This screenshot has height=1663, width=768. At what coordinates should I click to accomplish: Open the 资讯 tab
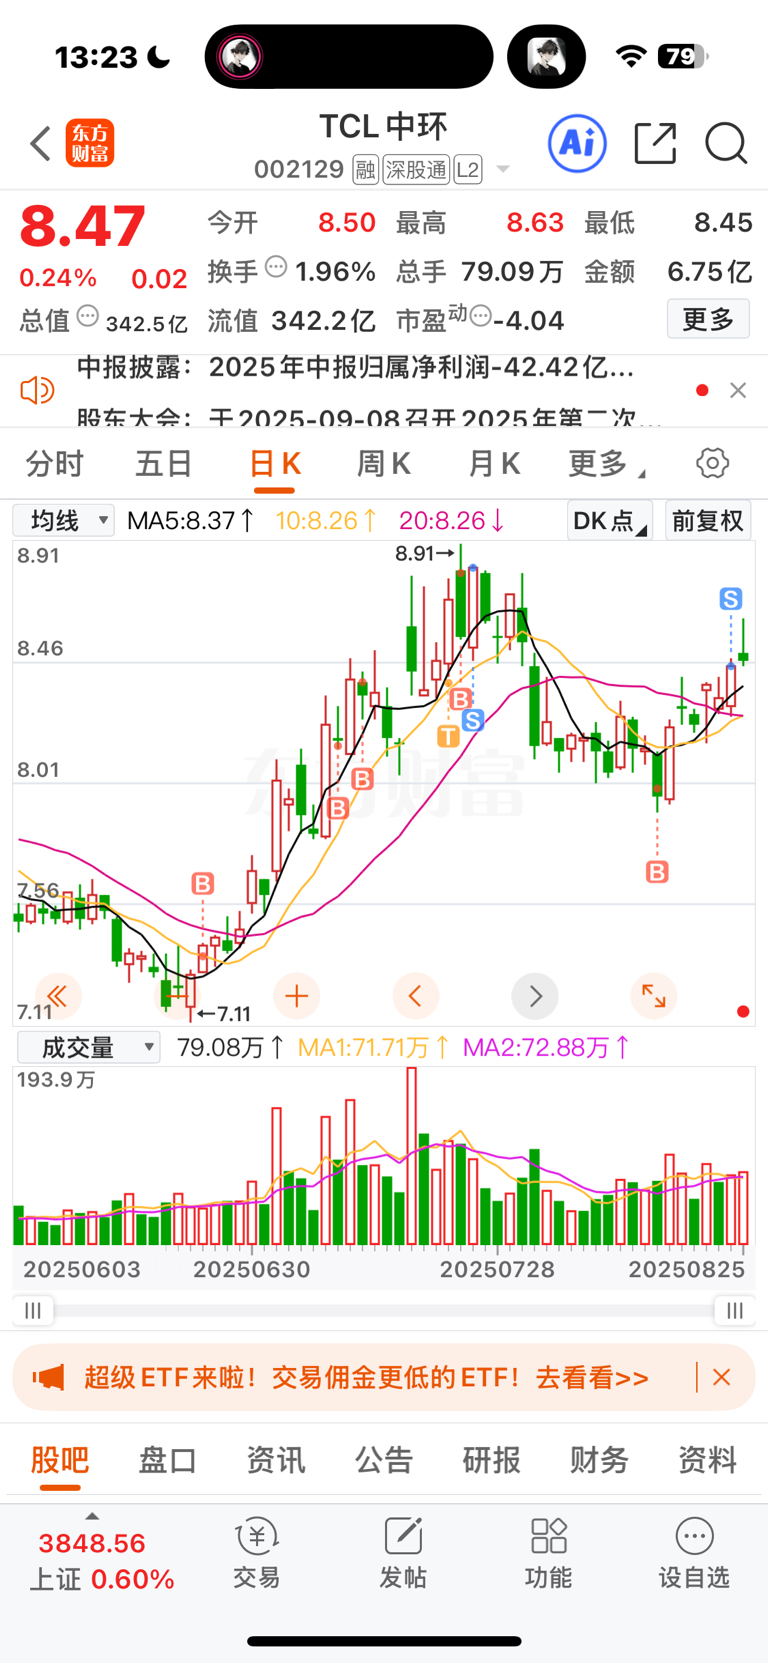pos(276,1460)
